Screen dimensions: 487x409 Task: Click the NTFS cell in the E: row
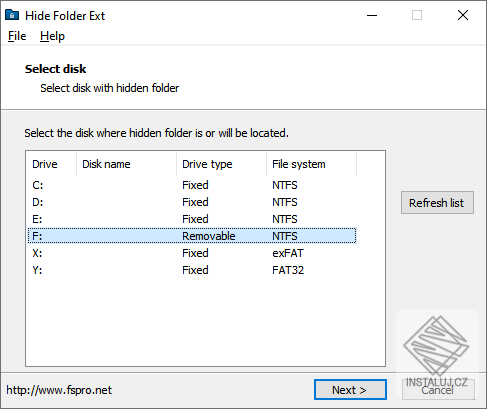[x=285, y=219]
